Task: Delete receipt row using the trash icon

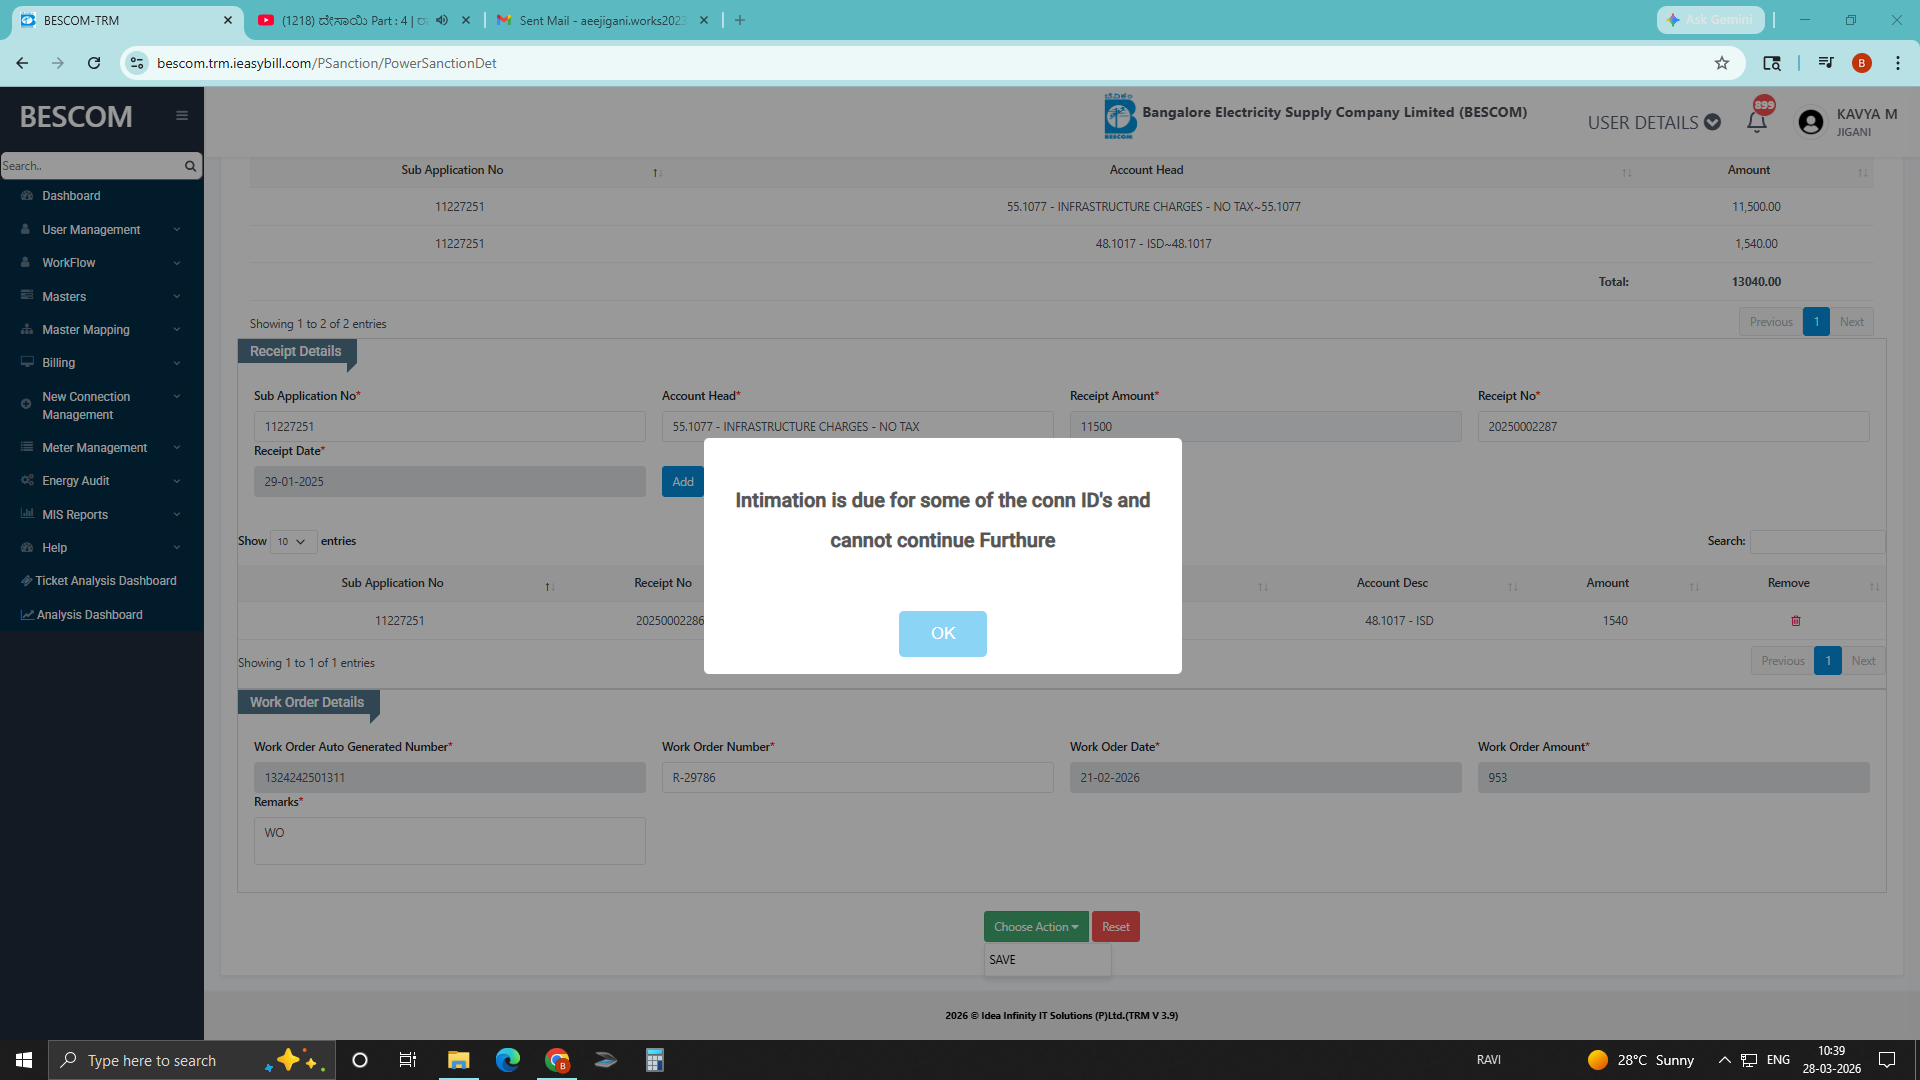Action: pos(1795,621)
